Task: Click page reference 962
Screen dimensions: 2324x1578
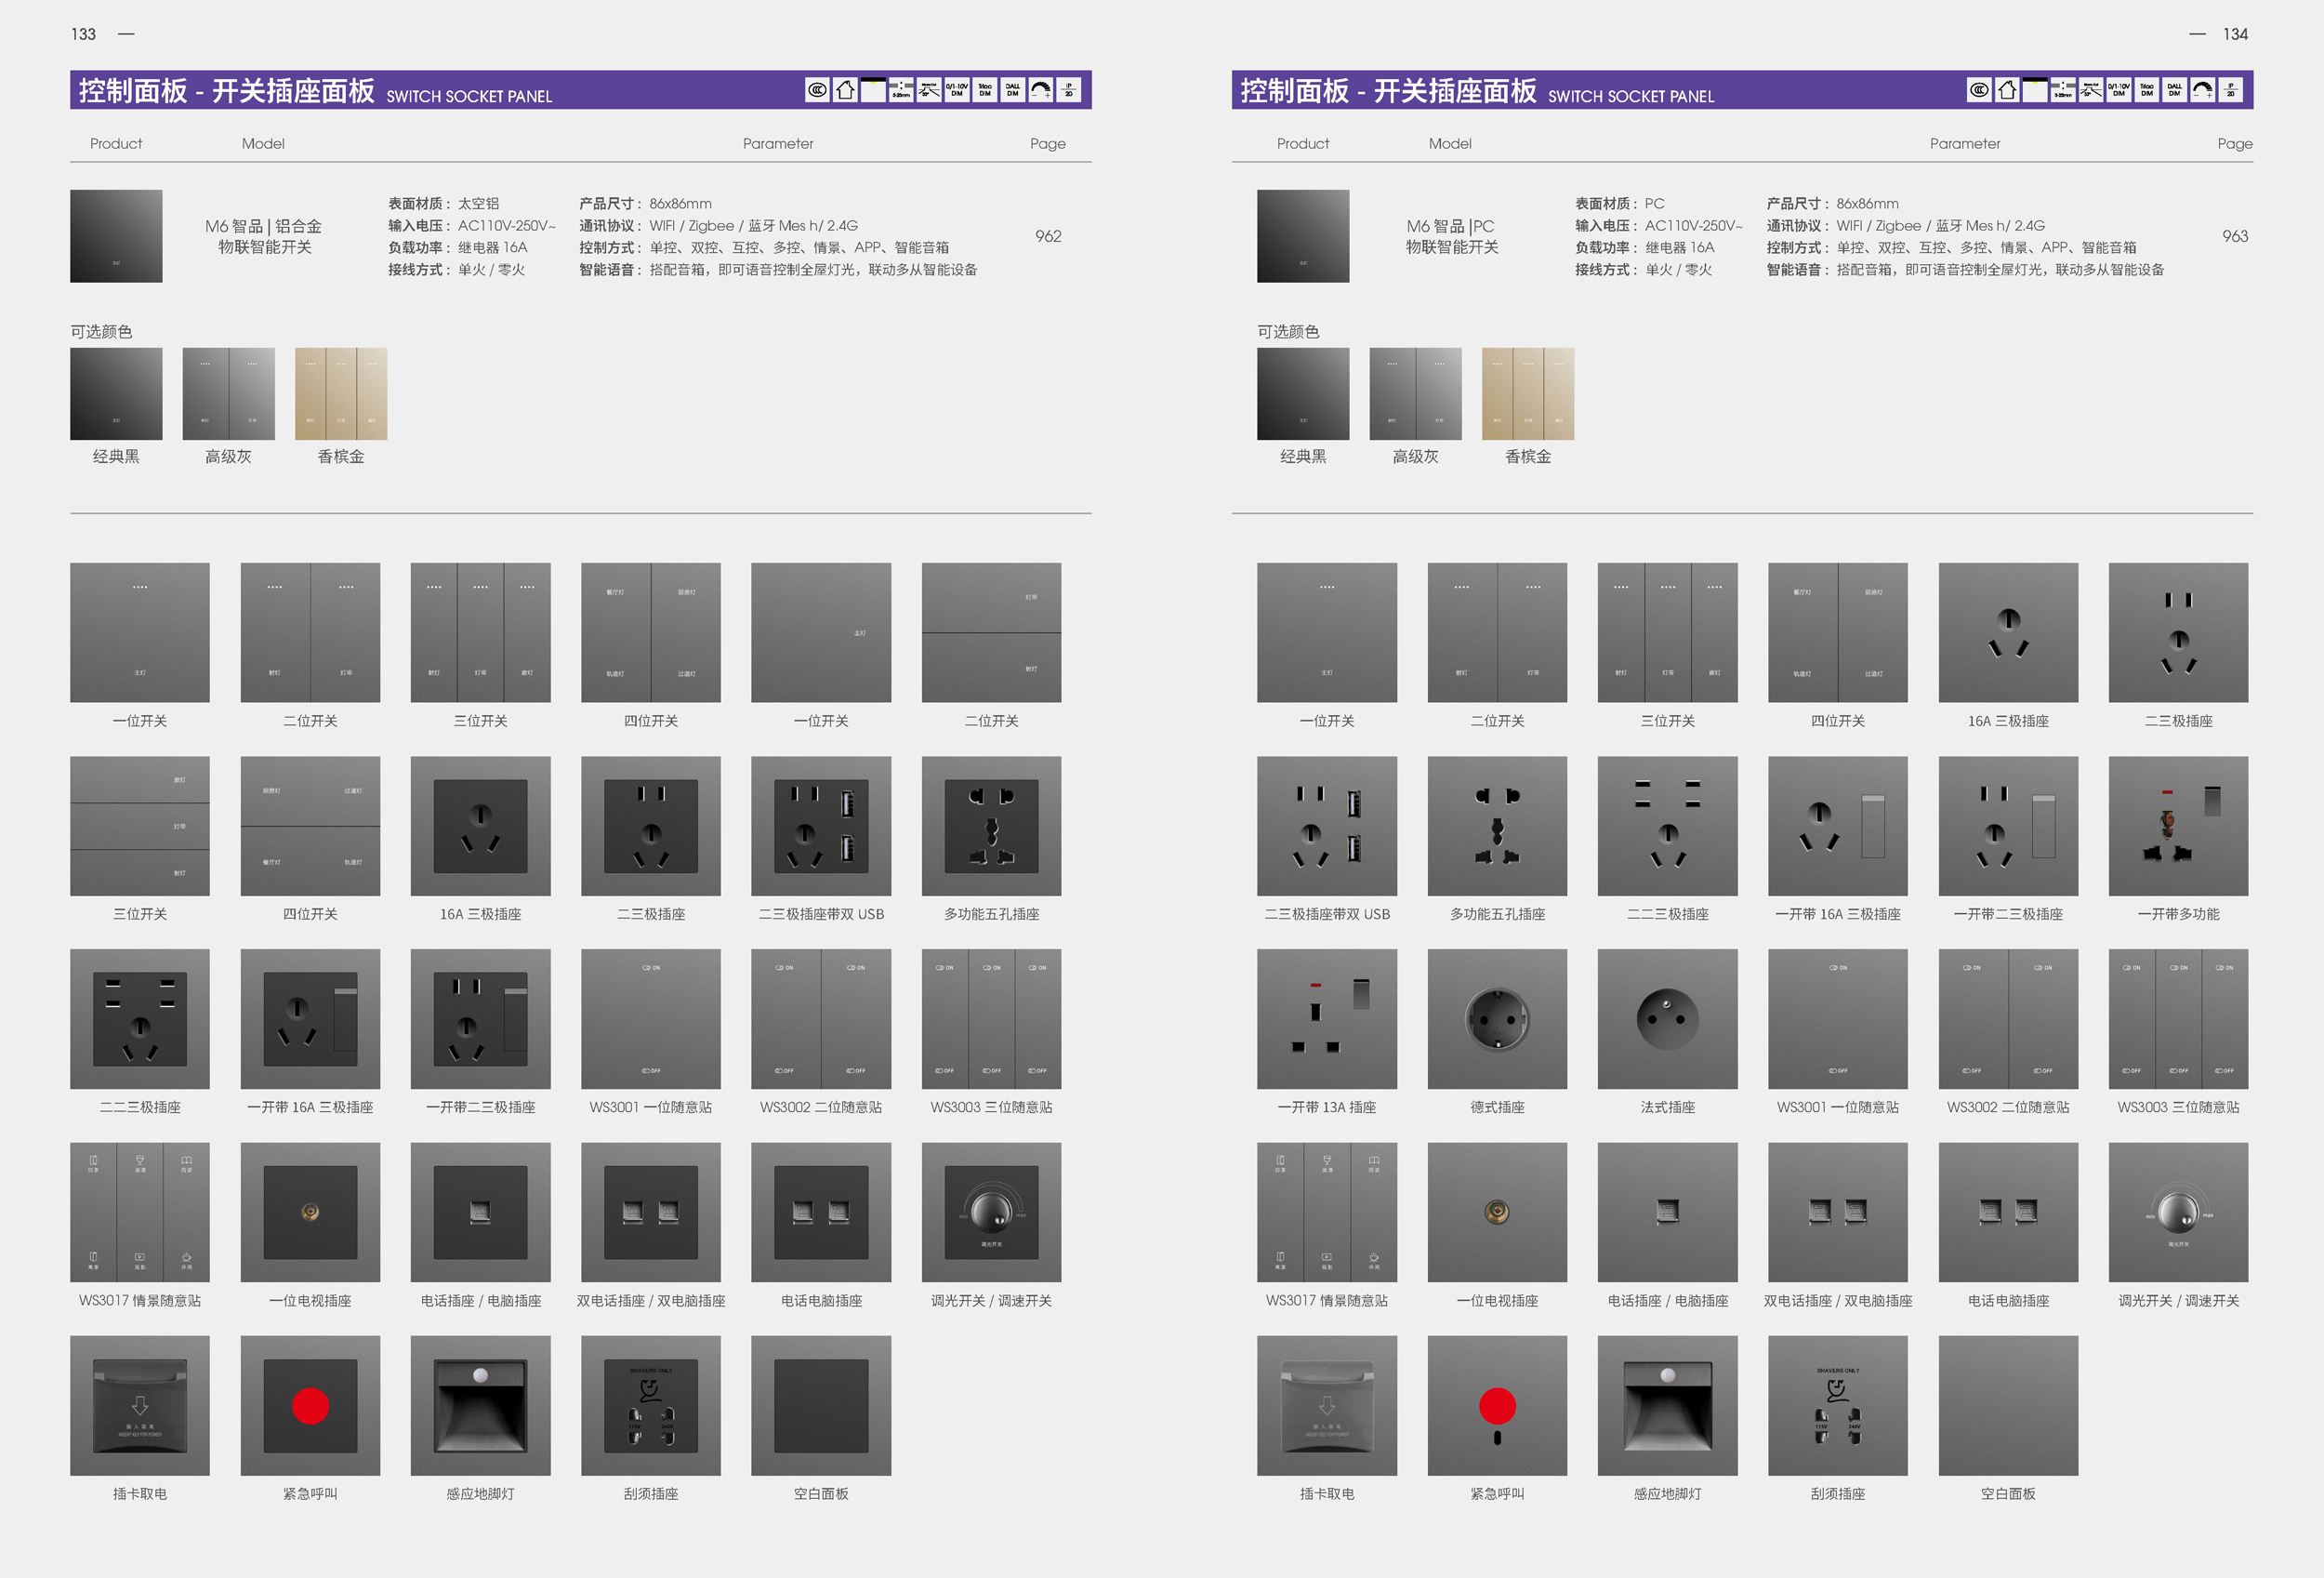Action: click(1048, 236)
